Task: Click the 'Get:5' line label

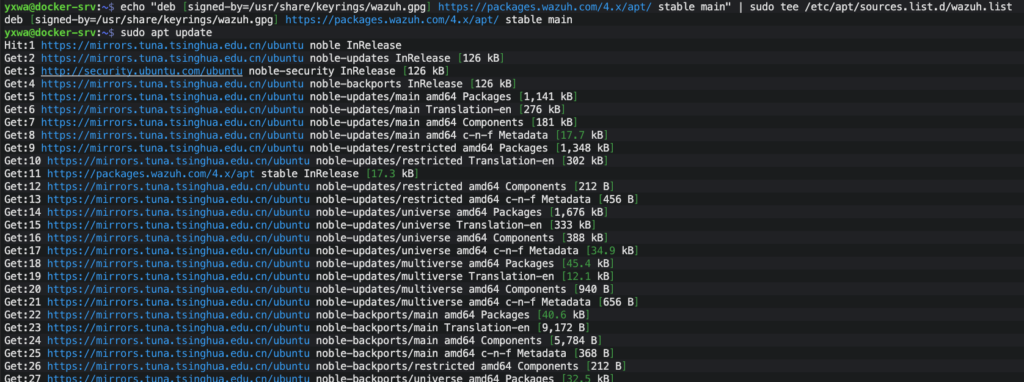Action: [x=20, y=97]
